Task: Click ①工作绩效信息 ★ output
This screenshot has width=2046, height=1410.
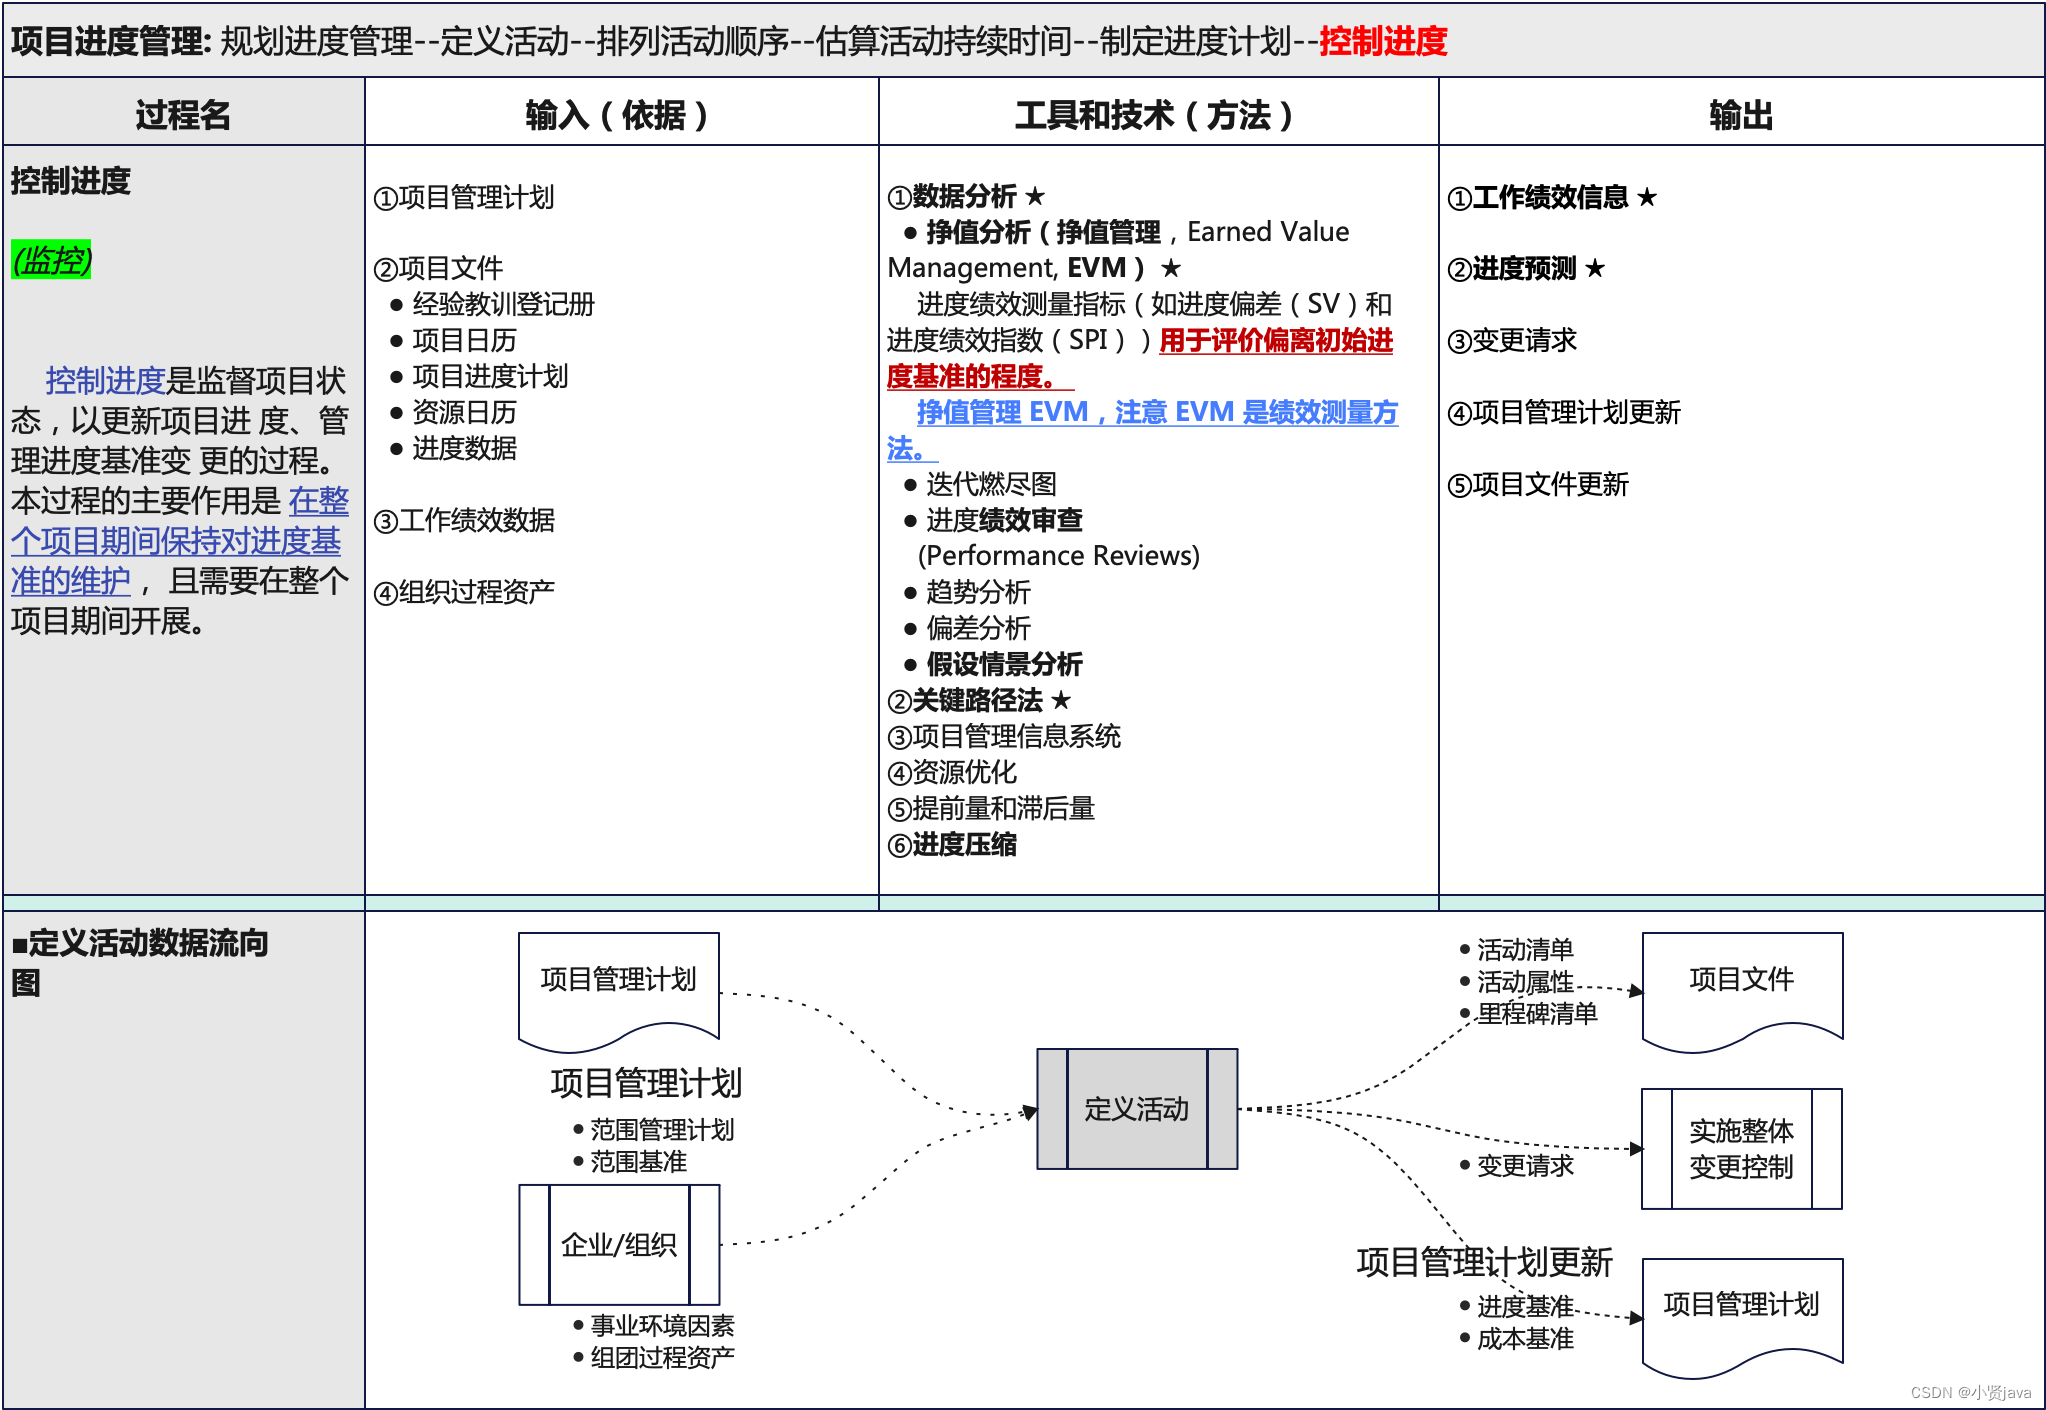Action: tap(1552, 197)
